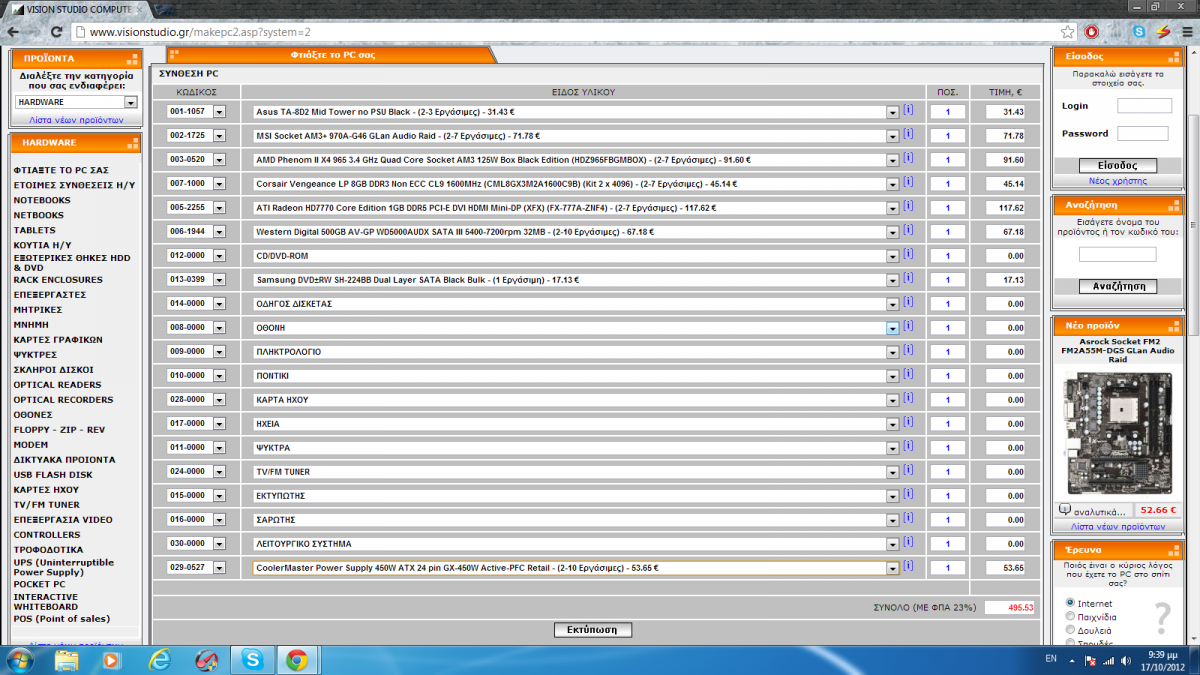Select Internet radio option in survey
Viewport: 1200px width, 675px height.
pyautogui.click(x=1071, y=603)
